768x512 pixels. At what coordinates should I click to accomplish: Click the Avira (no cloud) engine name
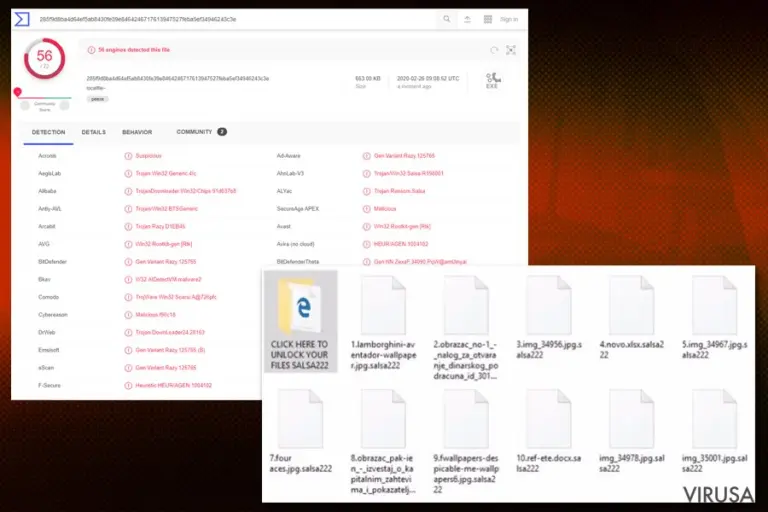pos(295,244)
